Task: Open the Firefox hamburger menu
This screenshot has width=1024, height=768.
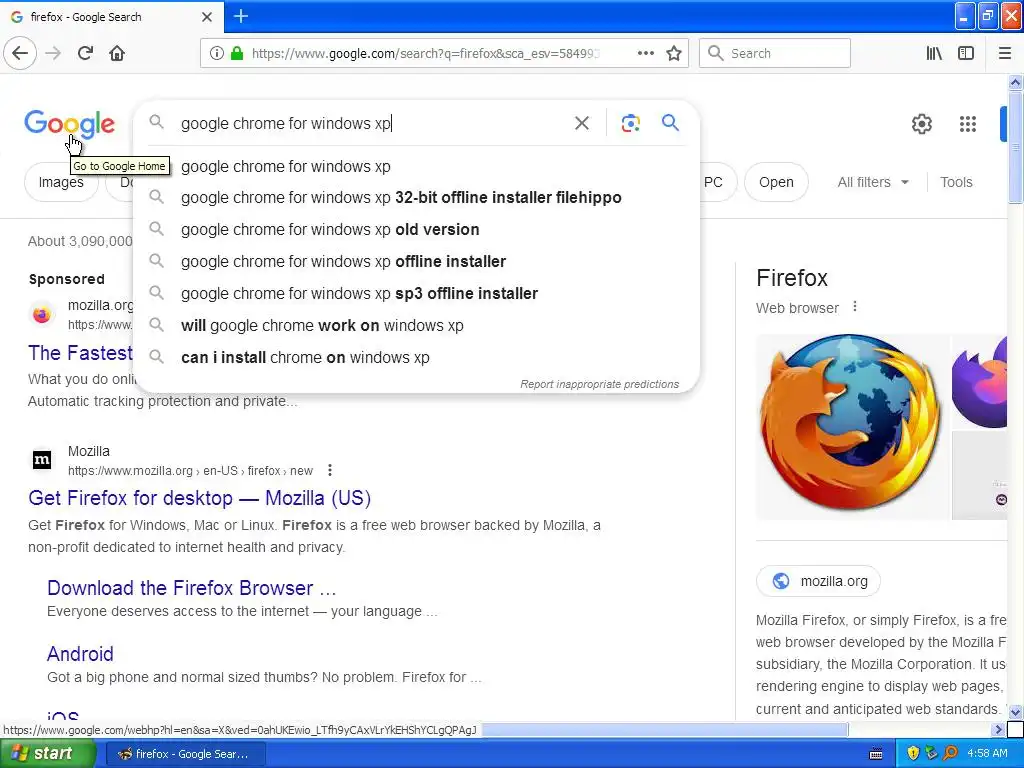Action: (x=1004, y=53)
